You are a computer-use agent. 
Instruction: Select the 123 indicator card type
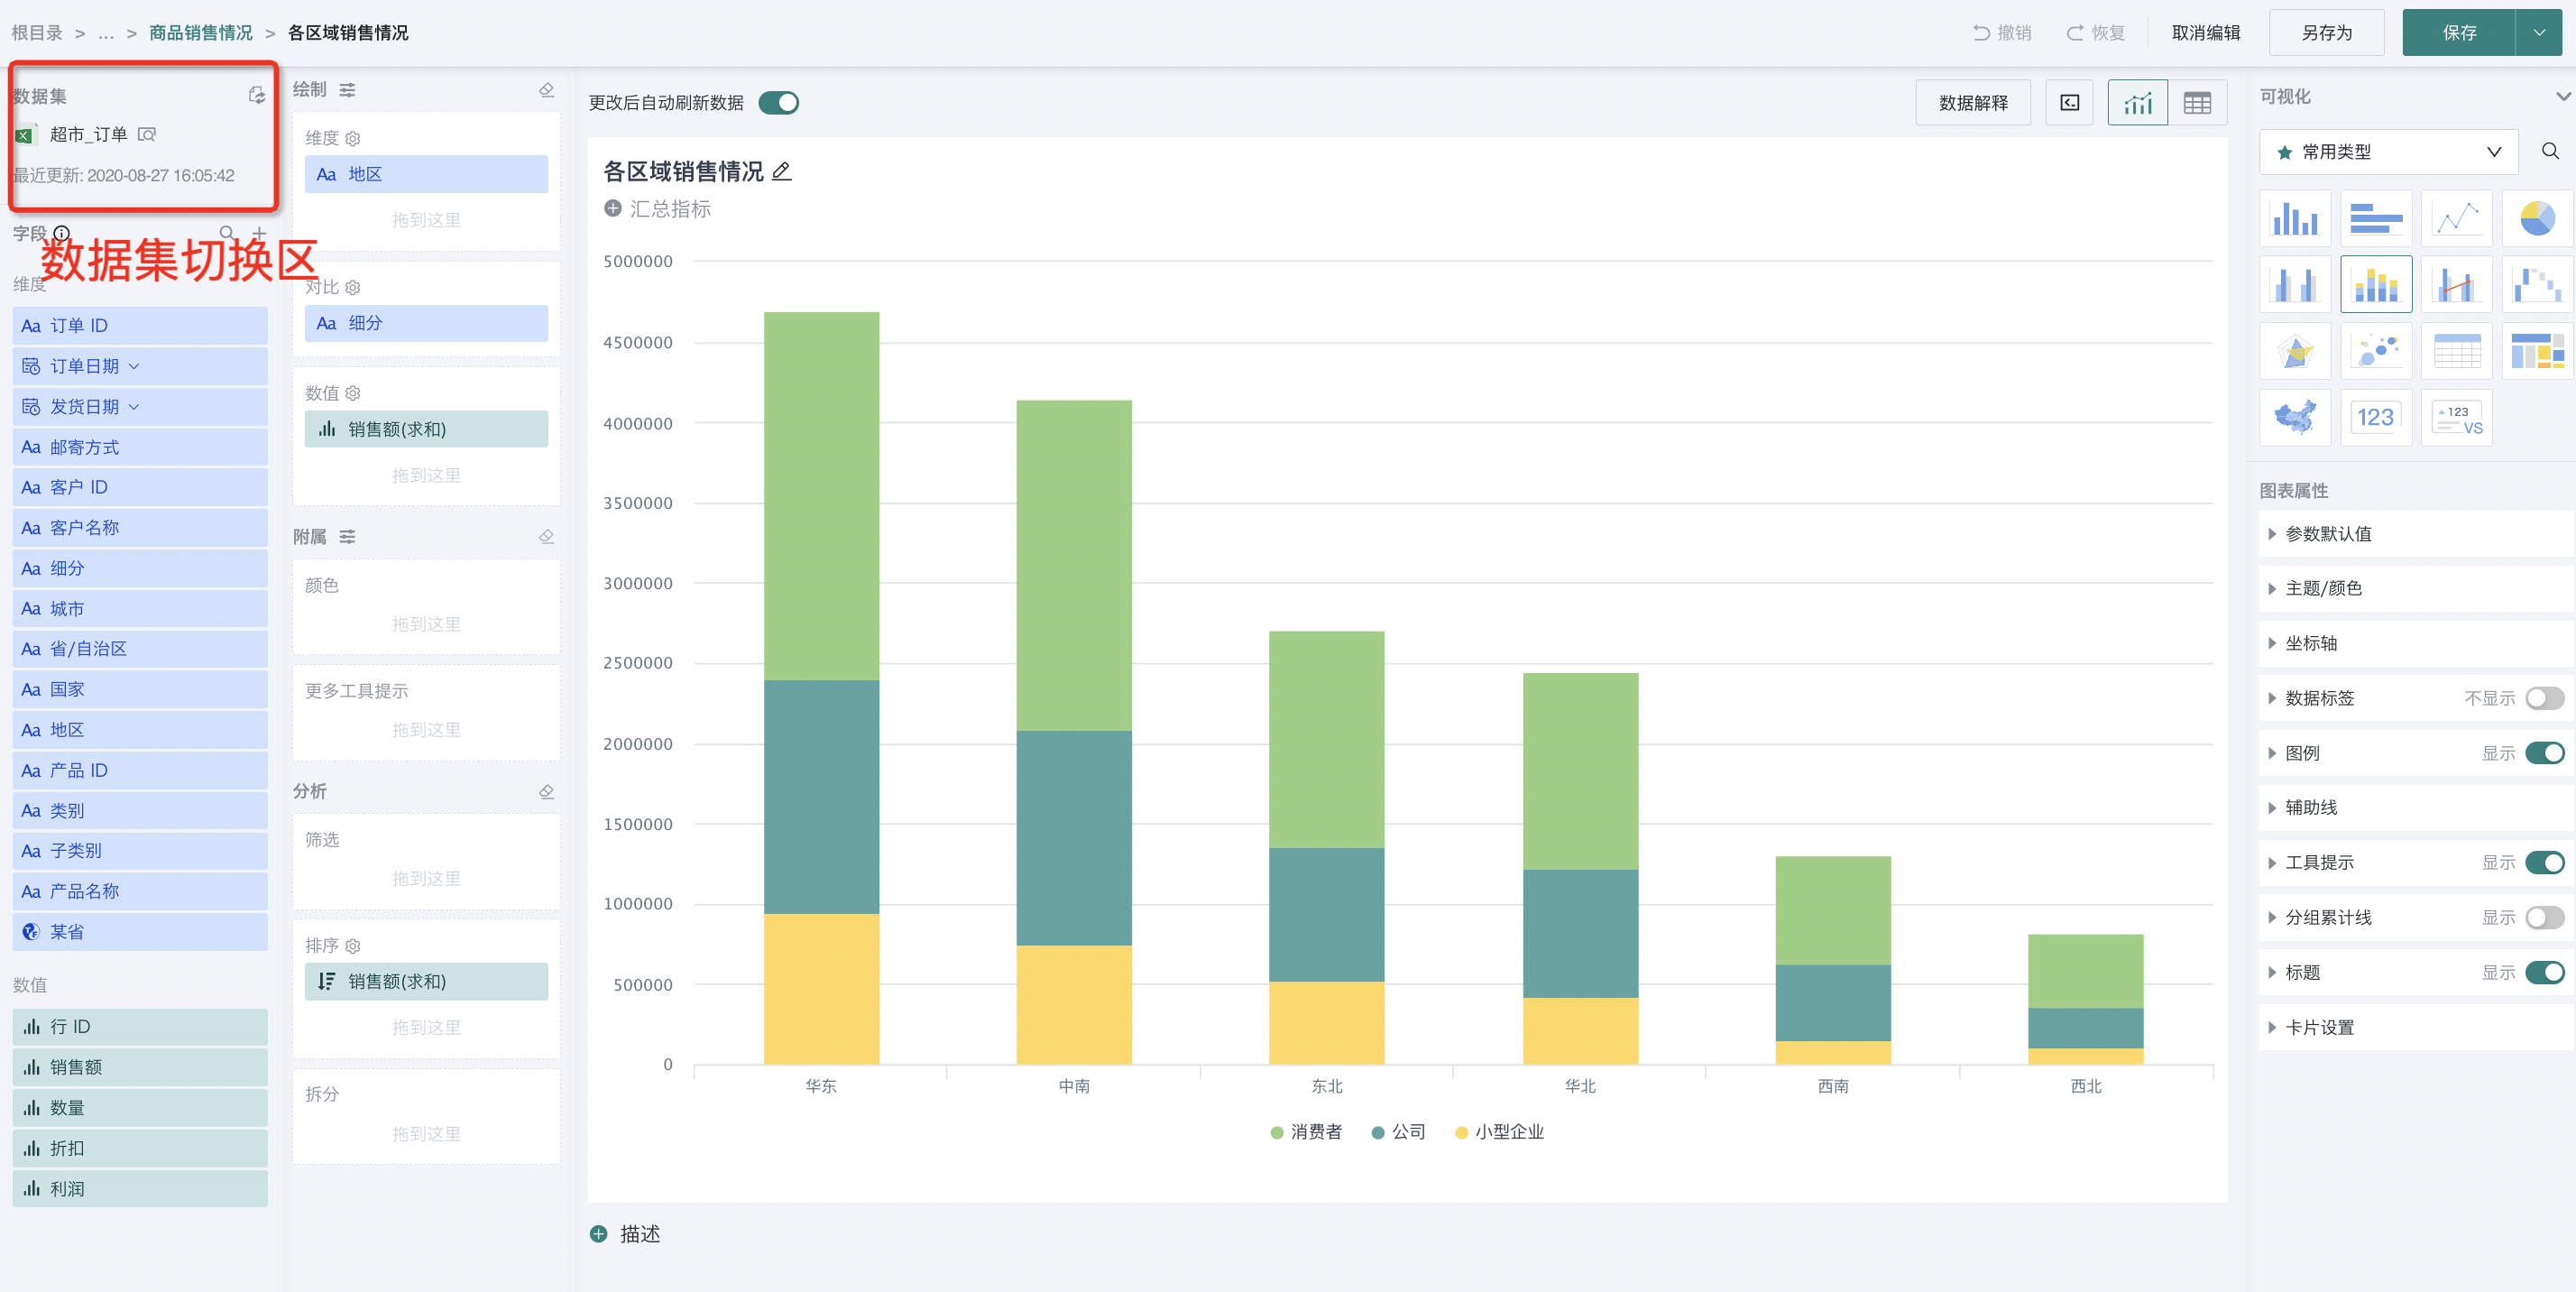pos(2375,417)
